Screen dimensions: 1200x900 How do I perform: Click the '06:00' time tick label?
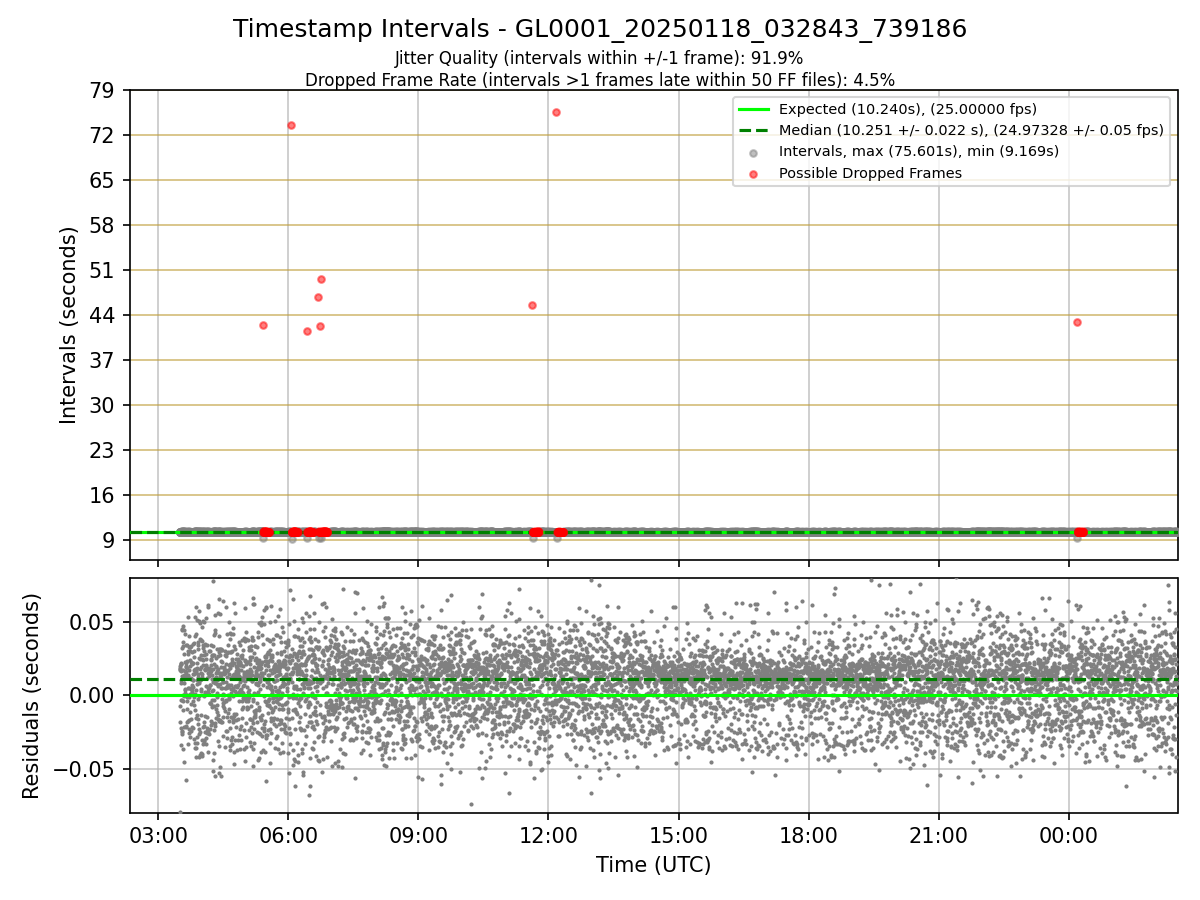tap(288, 835)
